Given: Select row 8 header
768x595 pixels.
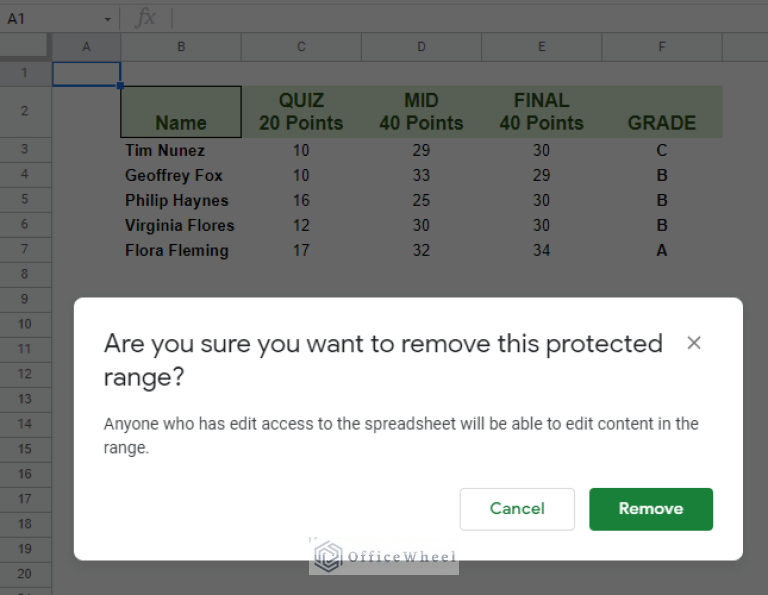Looking at the screenshot, I should 24,274.
